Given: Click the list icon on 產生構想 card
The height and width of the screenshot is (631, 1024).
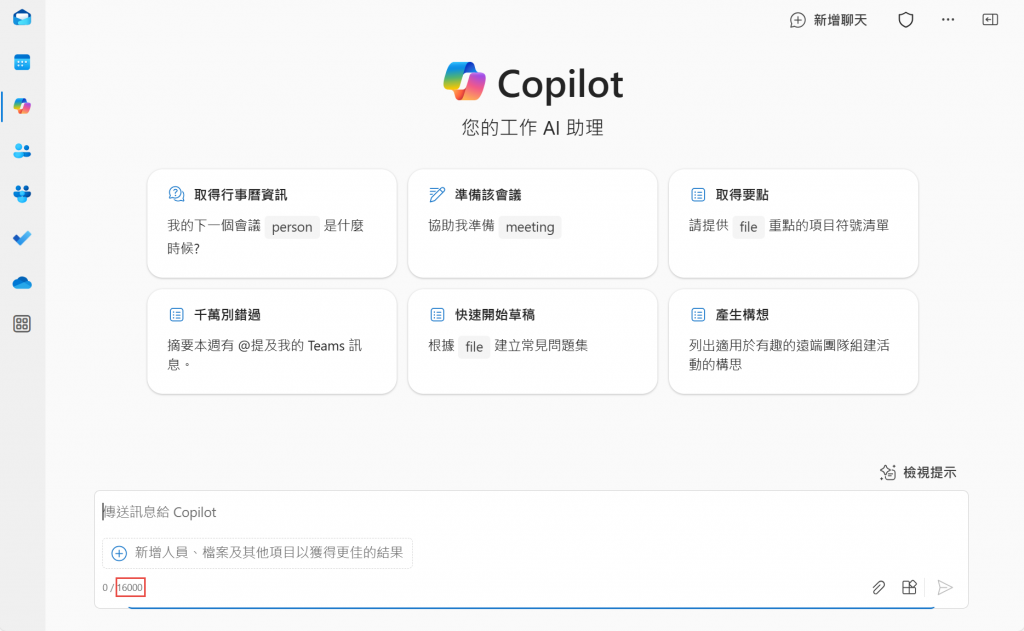Looking at the screenshot, I should point(698,315).
